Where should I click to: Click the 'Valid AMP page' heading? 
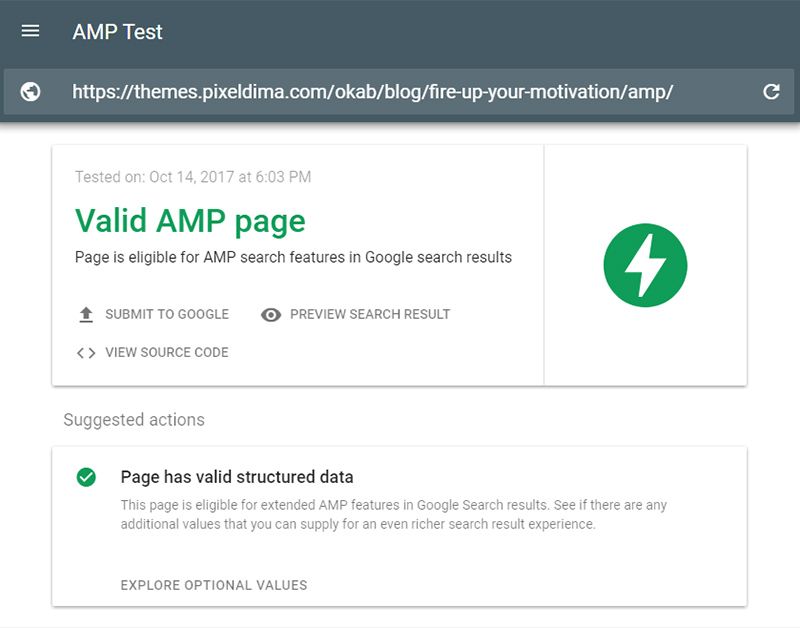click(190, 221)
